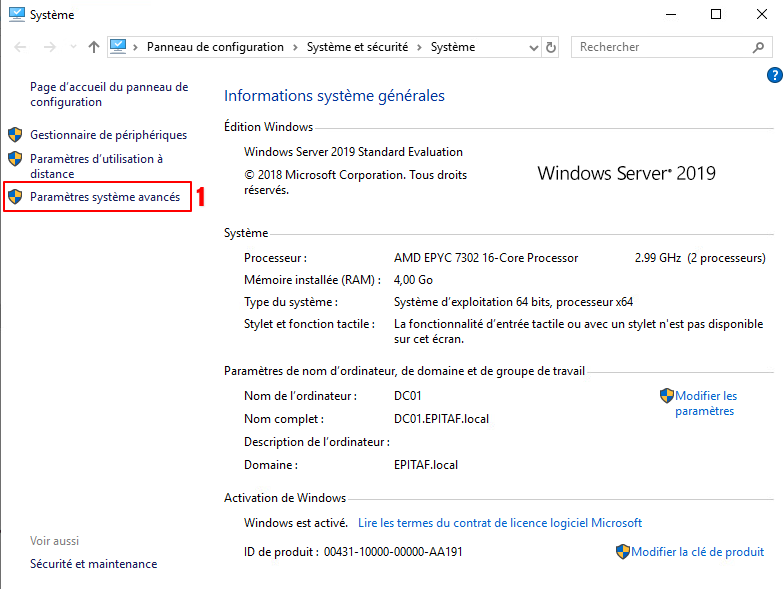Click the search magnifier icon
This screenshot has width=783, height=589.
(x=758, y=47)
